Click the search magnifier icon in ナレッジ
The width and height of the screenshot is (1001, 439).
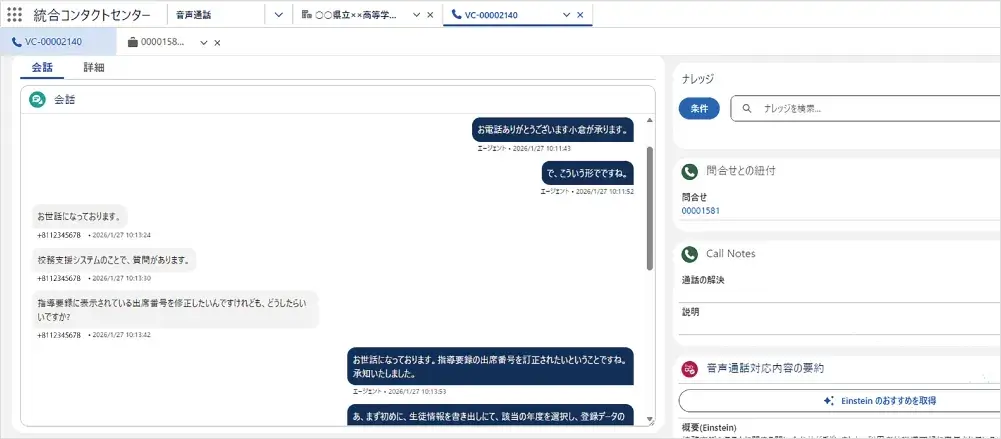click(x=747, y=108)
